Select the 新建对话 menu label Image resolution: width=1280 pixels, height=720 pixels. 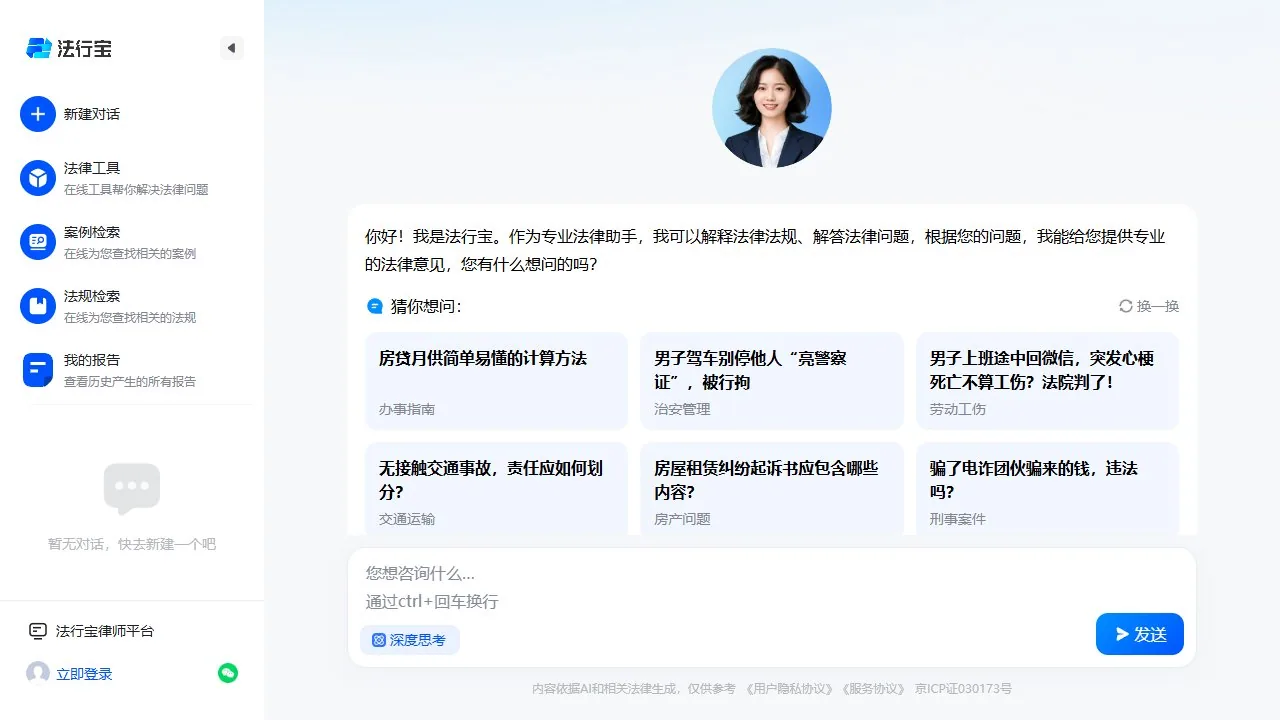pyautogui.click(x=92, y=114)
